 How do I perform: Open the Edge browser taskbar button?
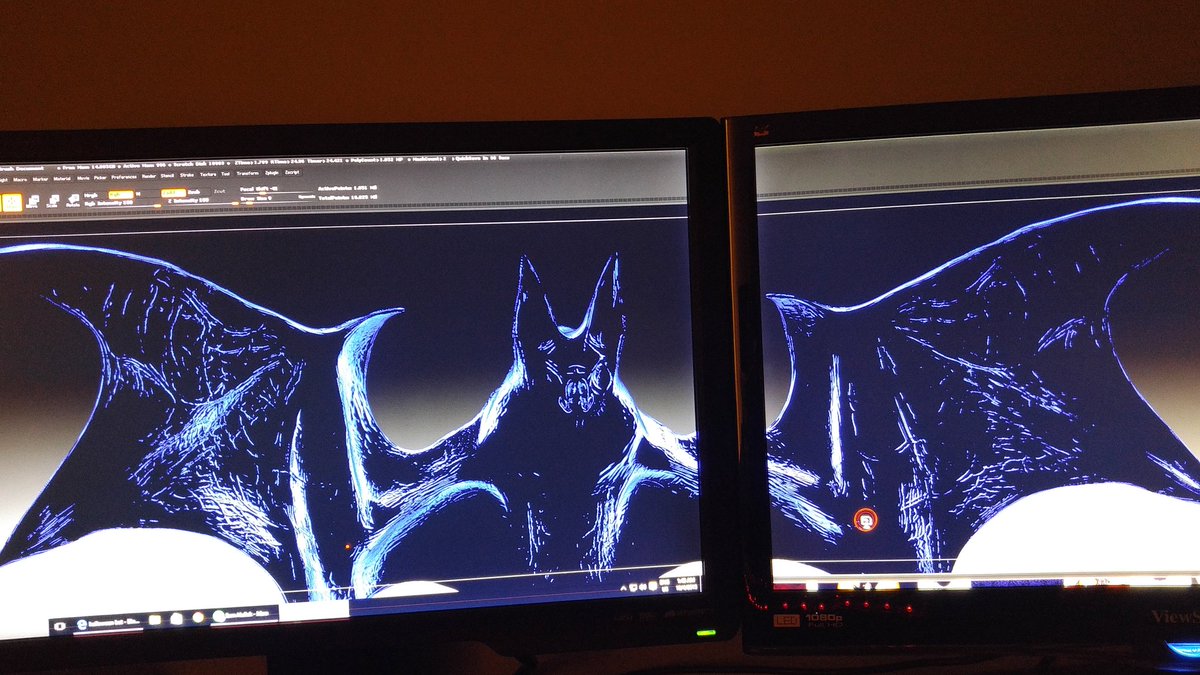tap(108, 624)
